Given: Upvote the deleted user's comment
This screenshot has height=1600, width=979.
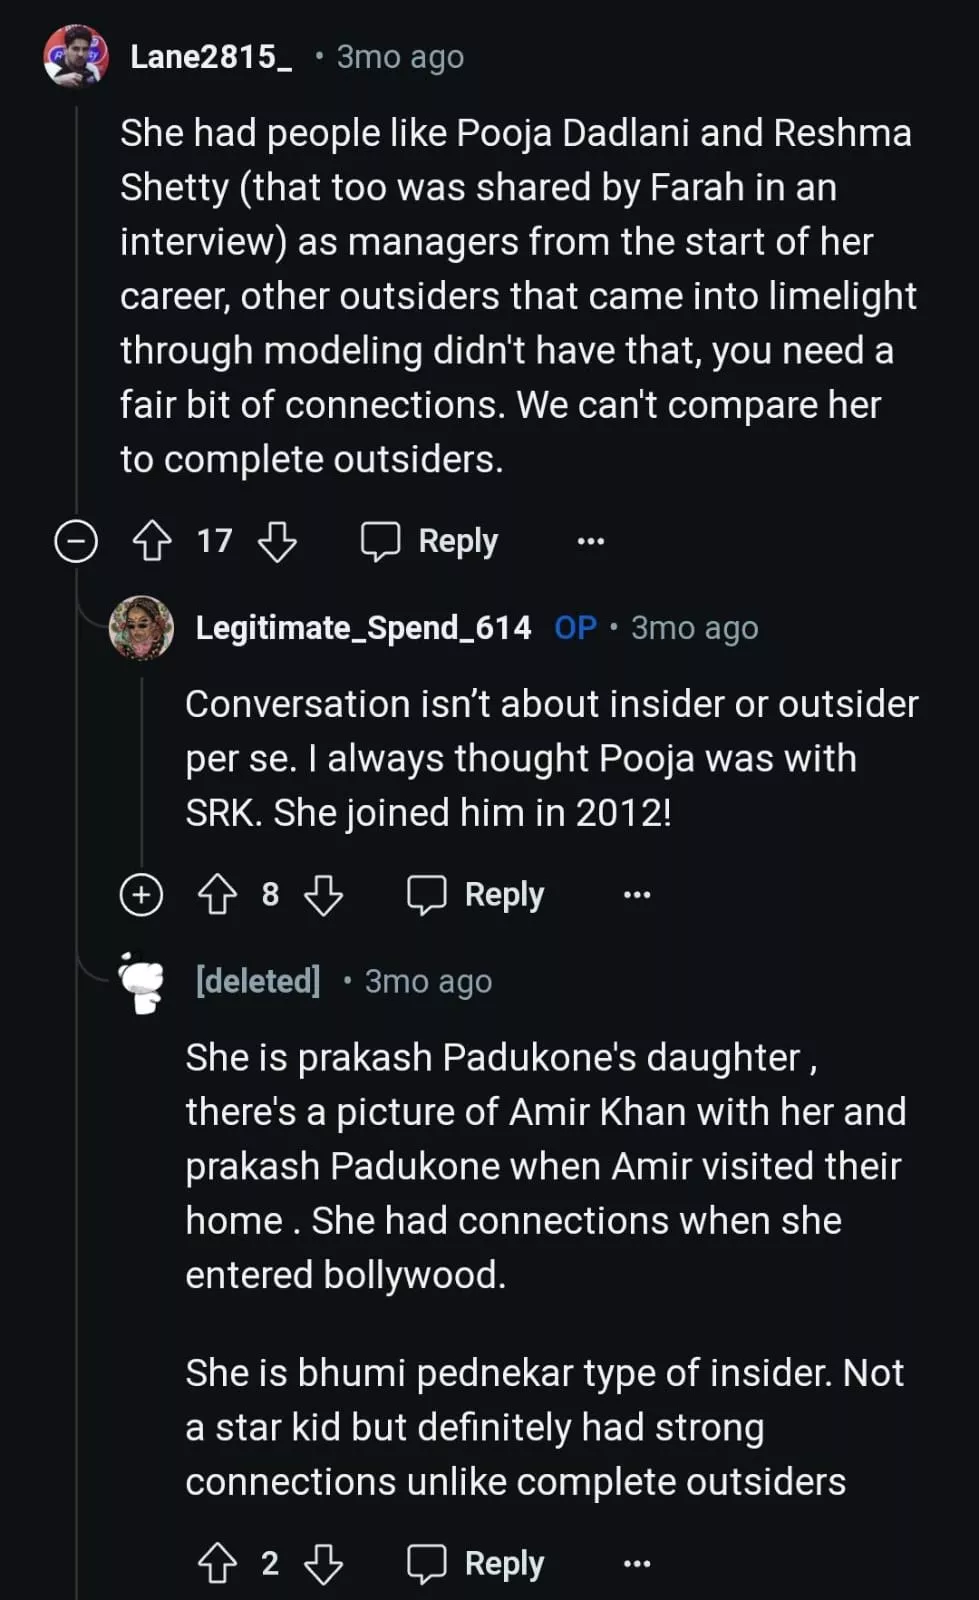Looking at the screenshot, I should (x=217, y=1564).
